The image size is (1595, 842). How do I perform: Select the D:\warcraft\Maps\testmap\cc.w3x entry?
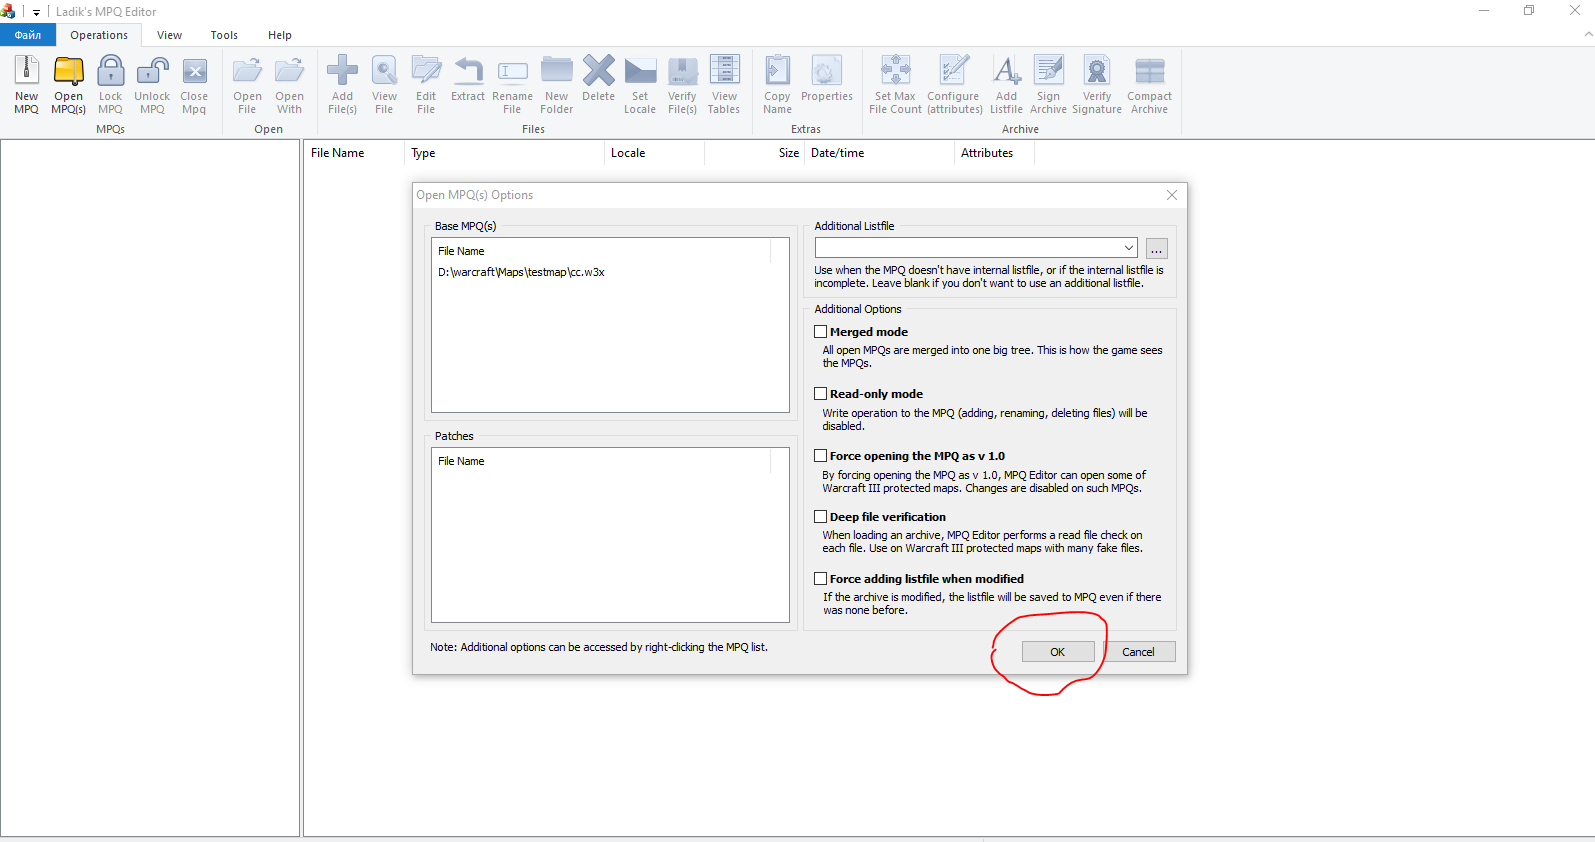(522, 272)
